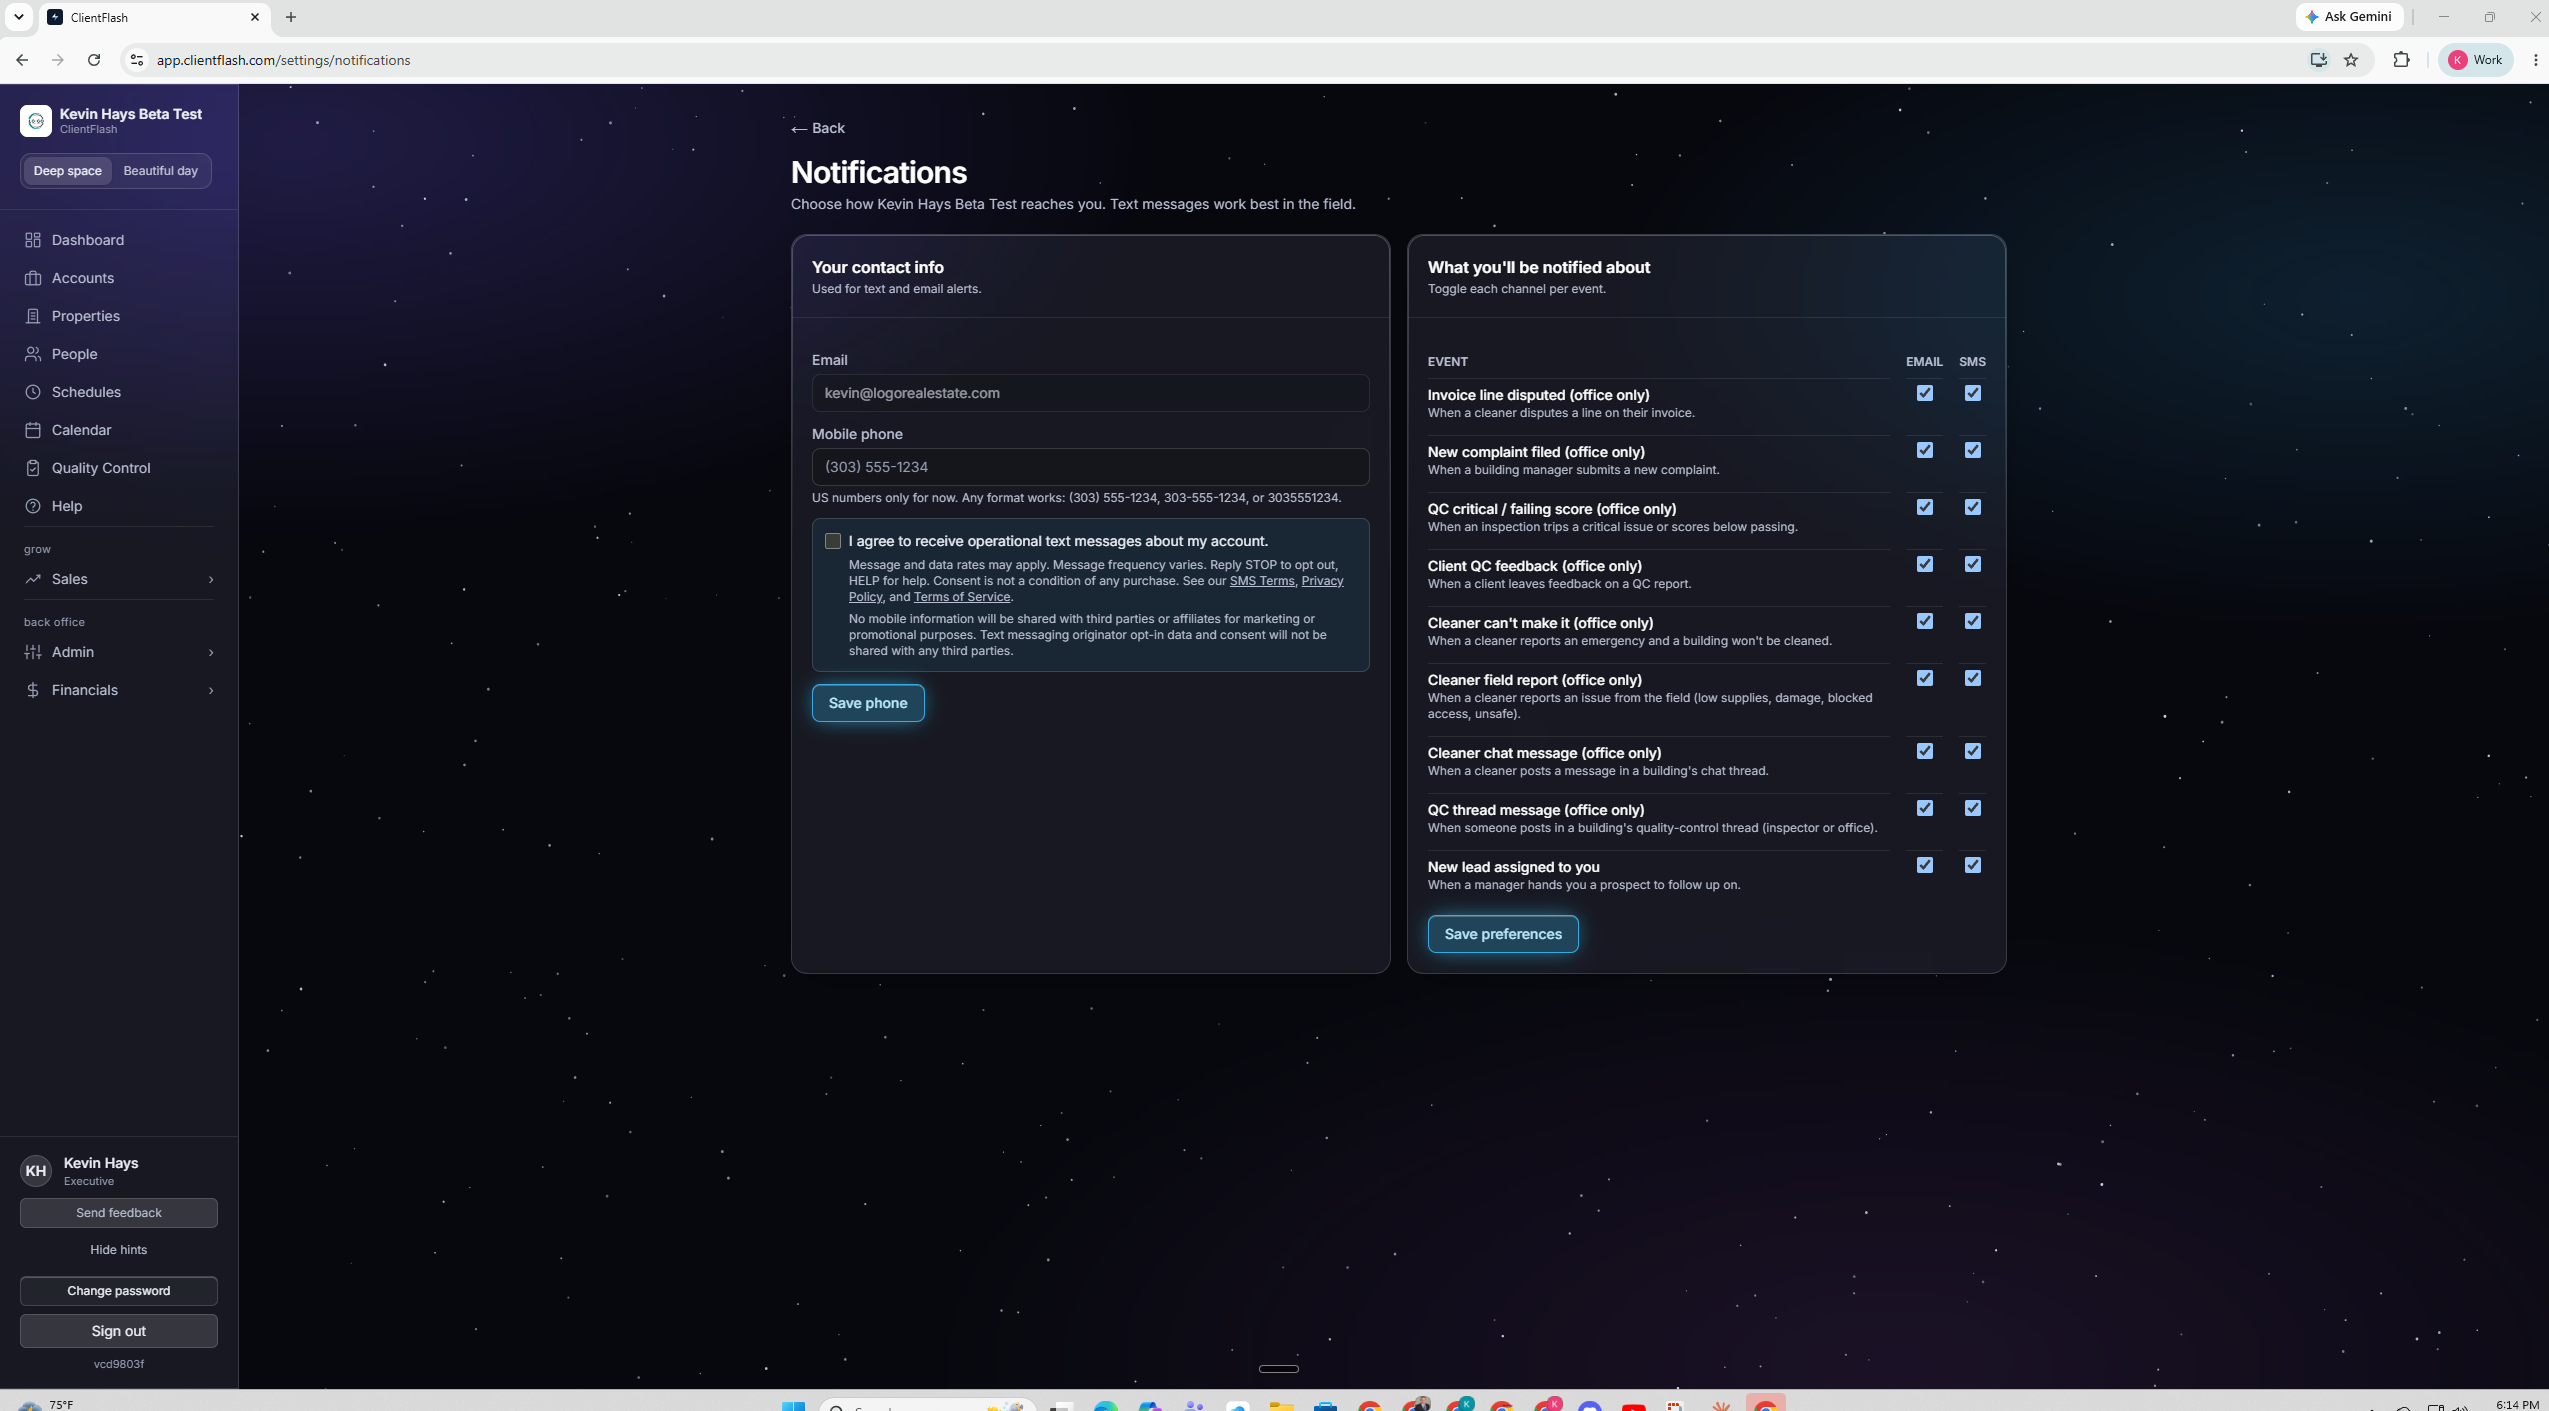Open the Extensions puzzle icon
Screen dimensions: 2549x1411
coord(2401,60)
